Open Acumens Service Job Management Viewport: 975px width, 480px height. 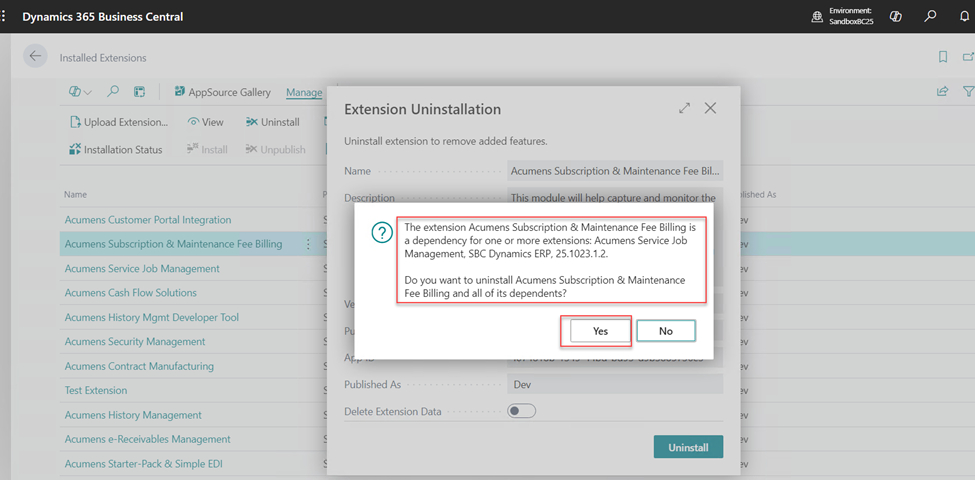point(142,269)
